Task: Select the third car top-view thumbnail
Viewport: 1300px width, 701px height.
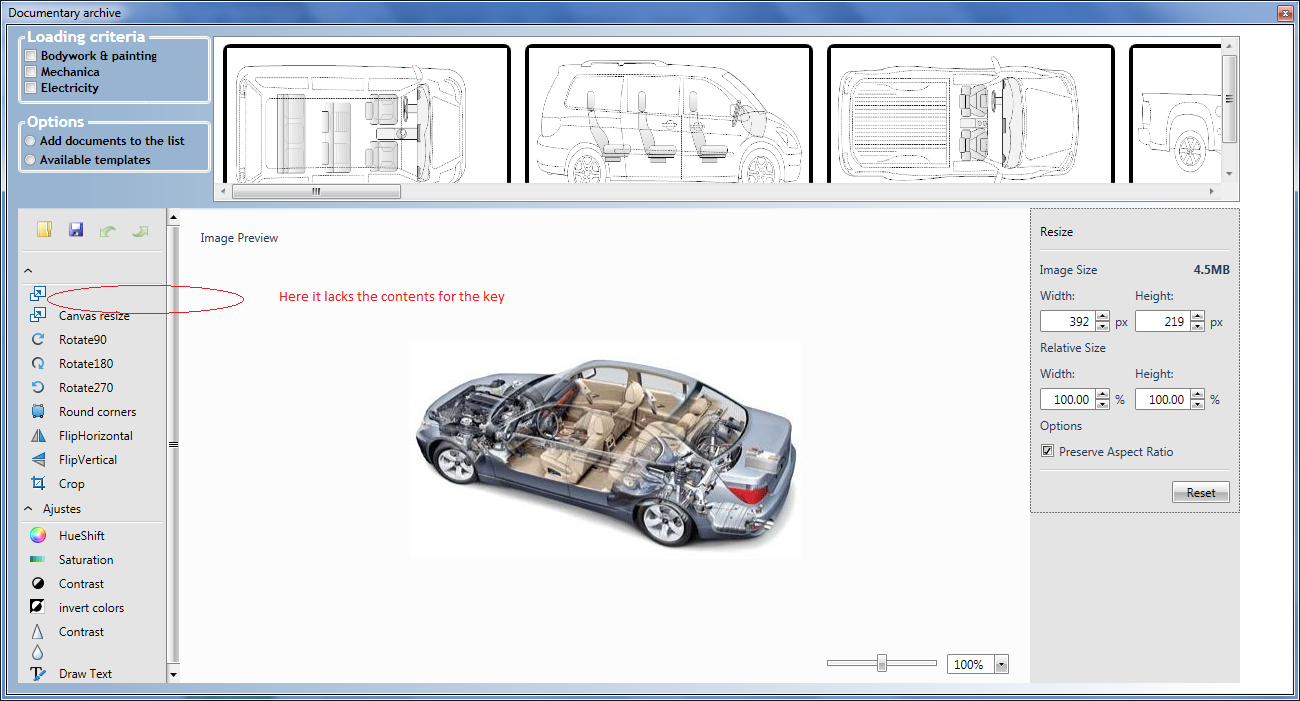Action: [x=971, y=114]
